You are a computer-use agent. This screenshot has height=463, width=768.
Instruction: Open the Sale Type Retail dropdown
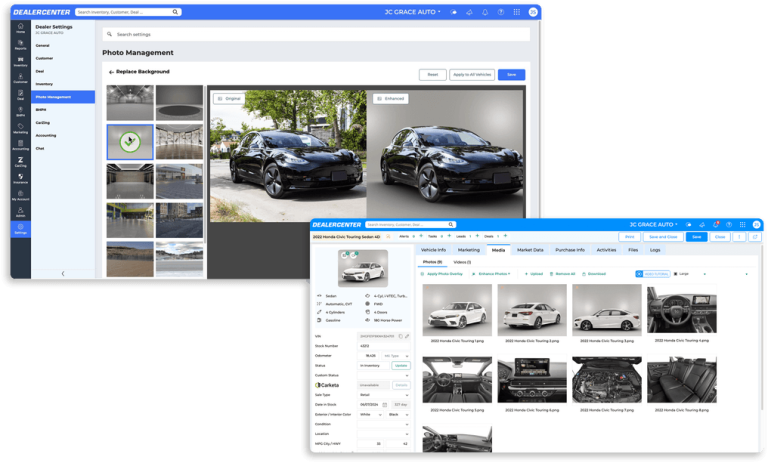pos(384,395)
